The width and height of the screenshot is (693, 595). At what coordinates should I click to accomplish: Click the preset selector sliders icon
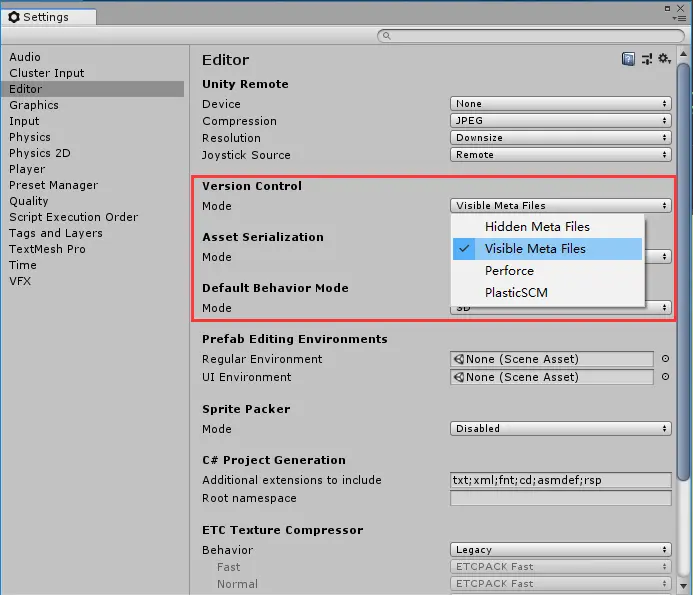[647, 59]
